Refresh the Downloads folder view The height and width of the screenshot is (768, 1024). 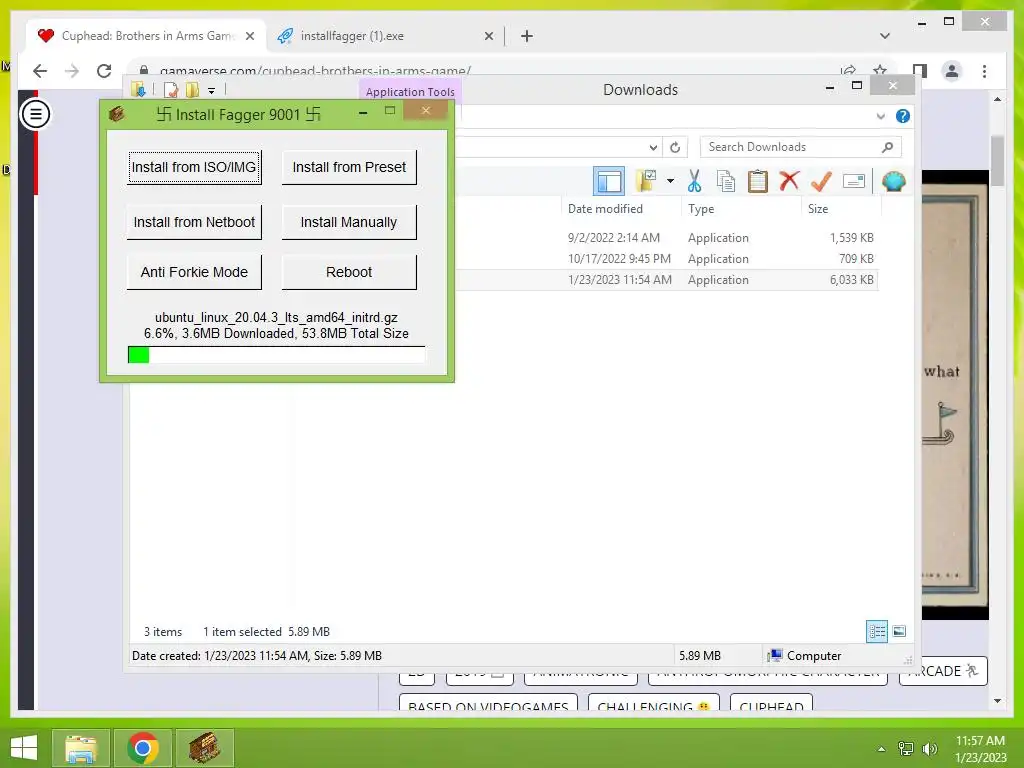click(675, 147)
